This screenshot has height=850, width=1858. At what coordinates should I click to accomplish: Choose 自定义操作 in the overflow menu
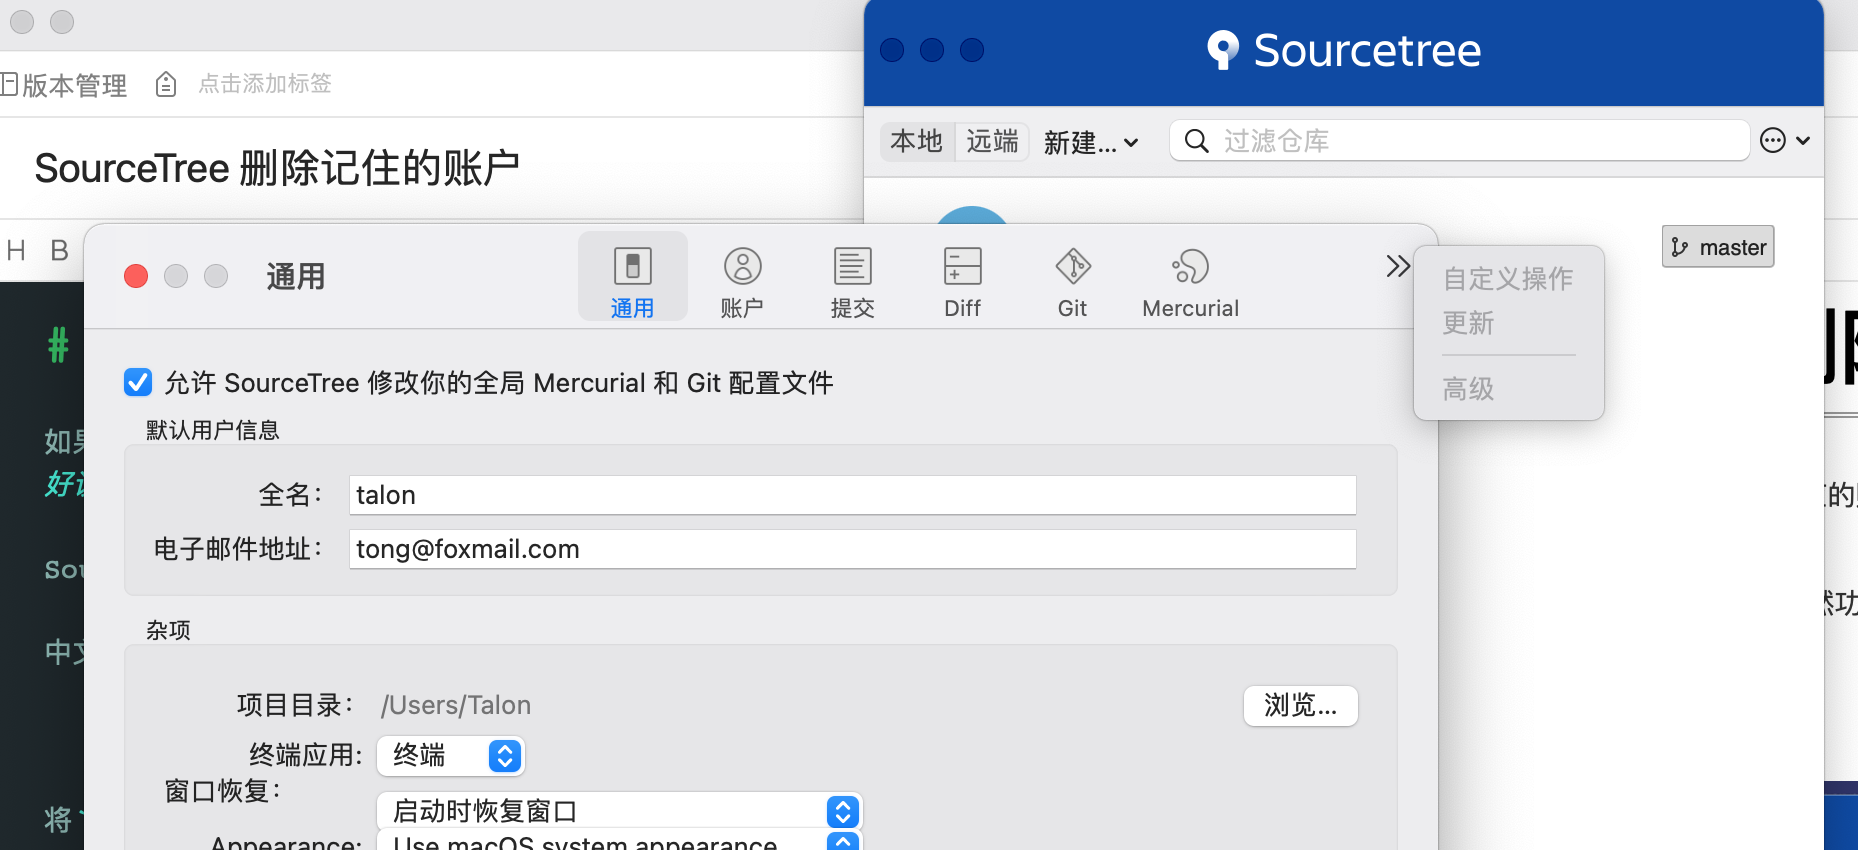pos(1508,279)
